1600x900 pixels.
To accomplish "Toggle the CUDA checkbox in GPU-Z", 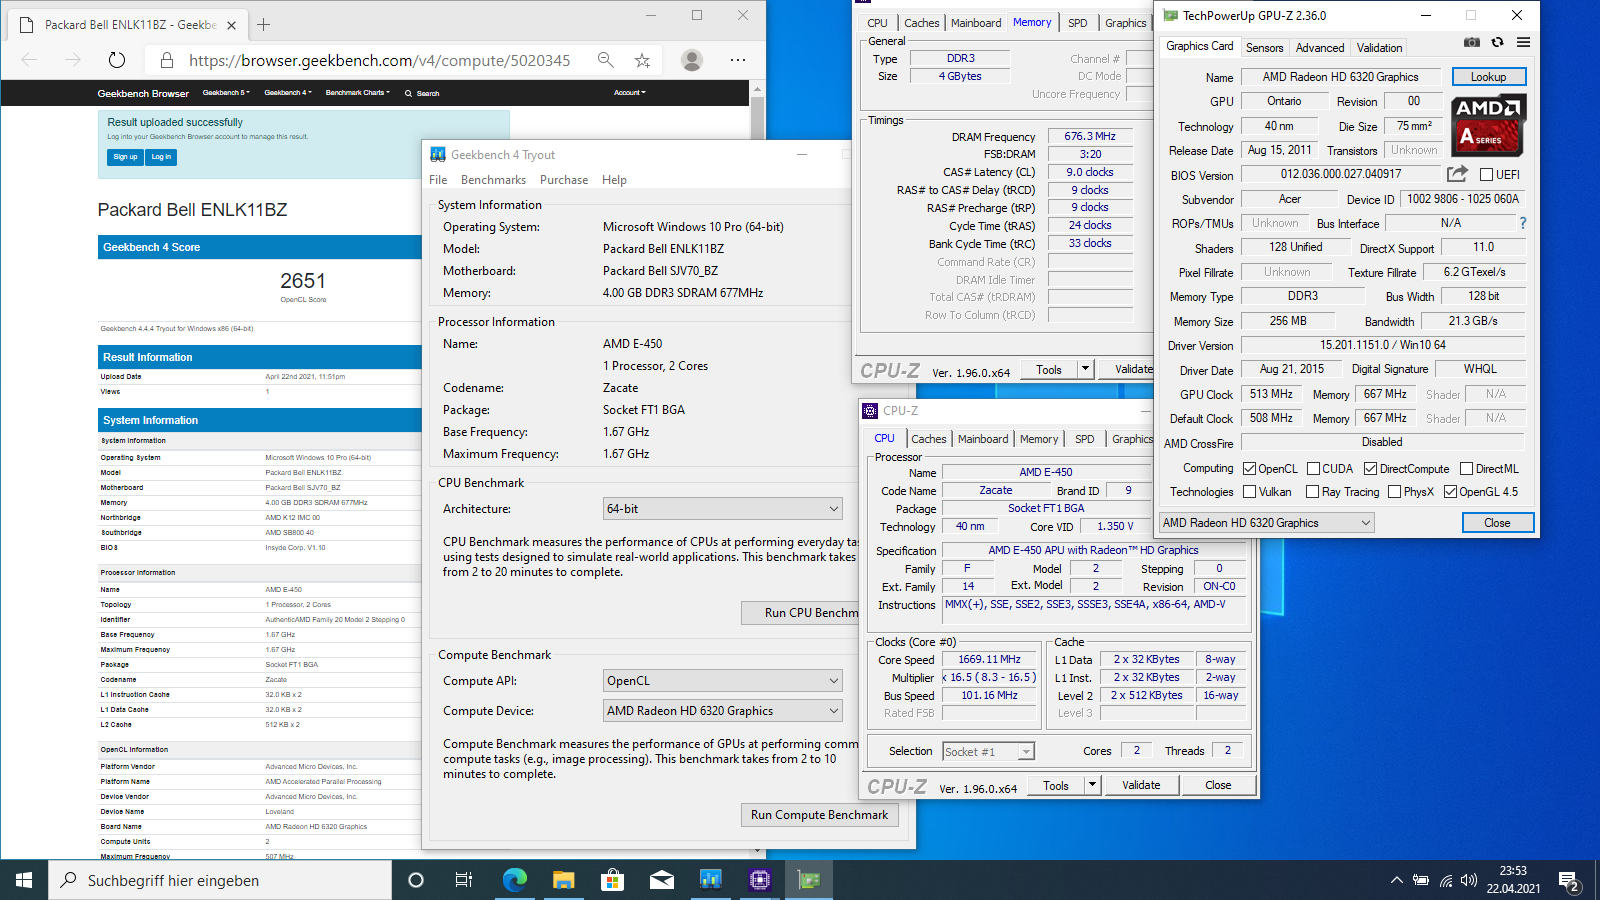I will 1313,468.
